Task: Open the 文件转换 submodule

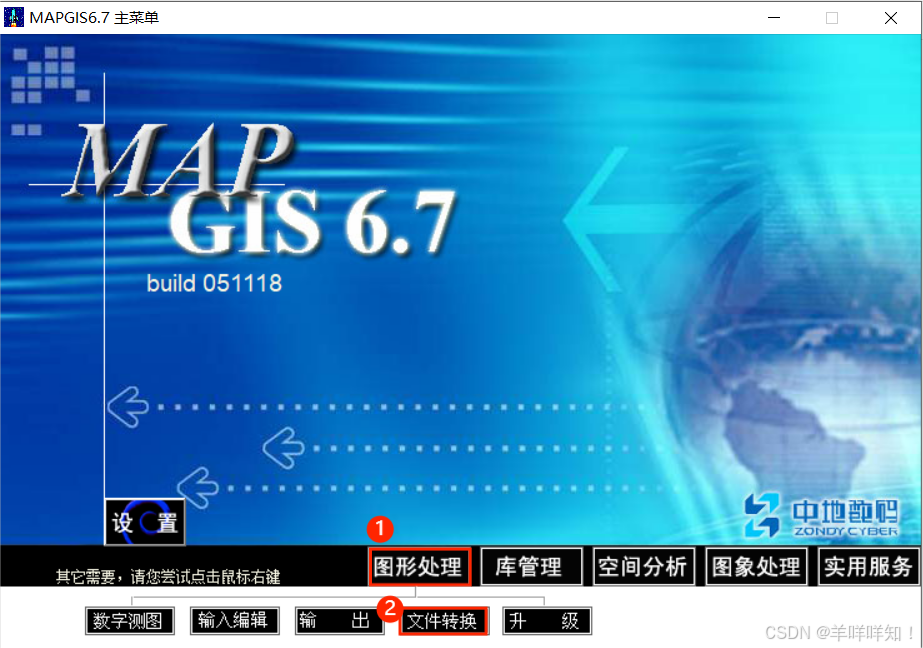Action: click(x=444, y=621)
